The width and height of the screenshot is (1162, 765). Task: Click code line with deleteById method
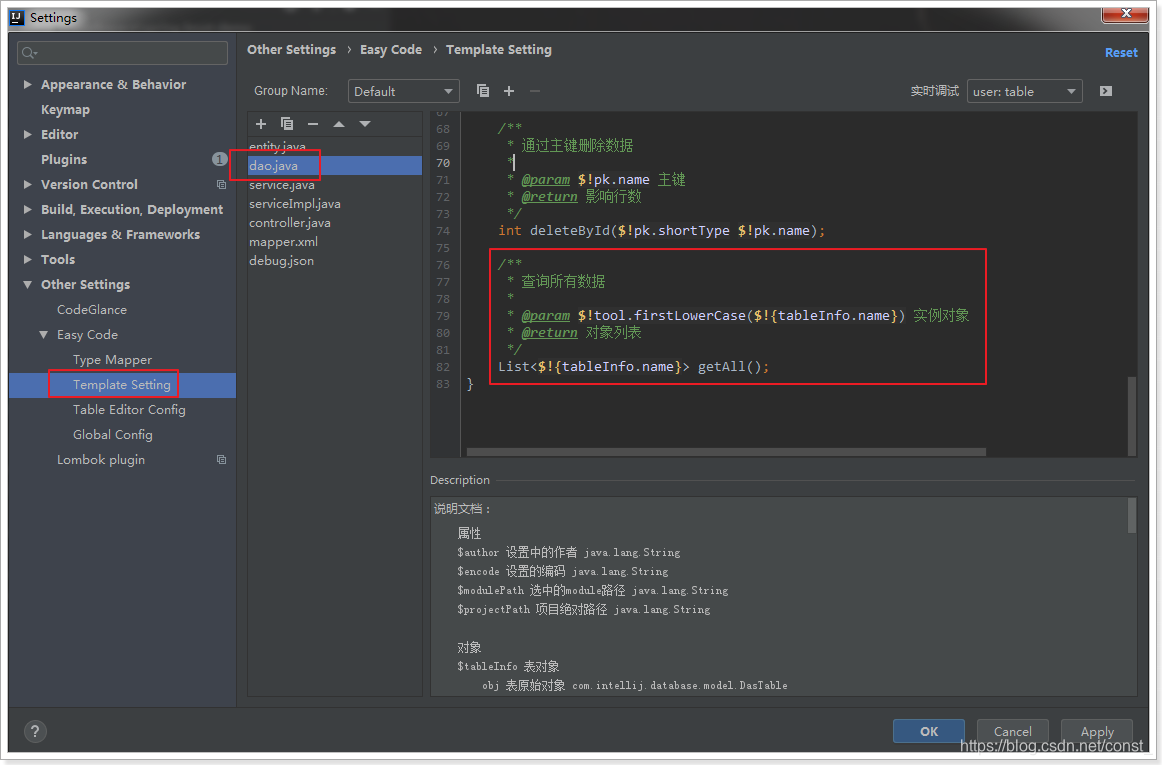click(661, 231)
